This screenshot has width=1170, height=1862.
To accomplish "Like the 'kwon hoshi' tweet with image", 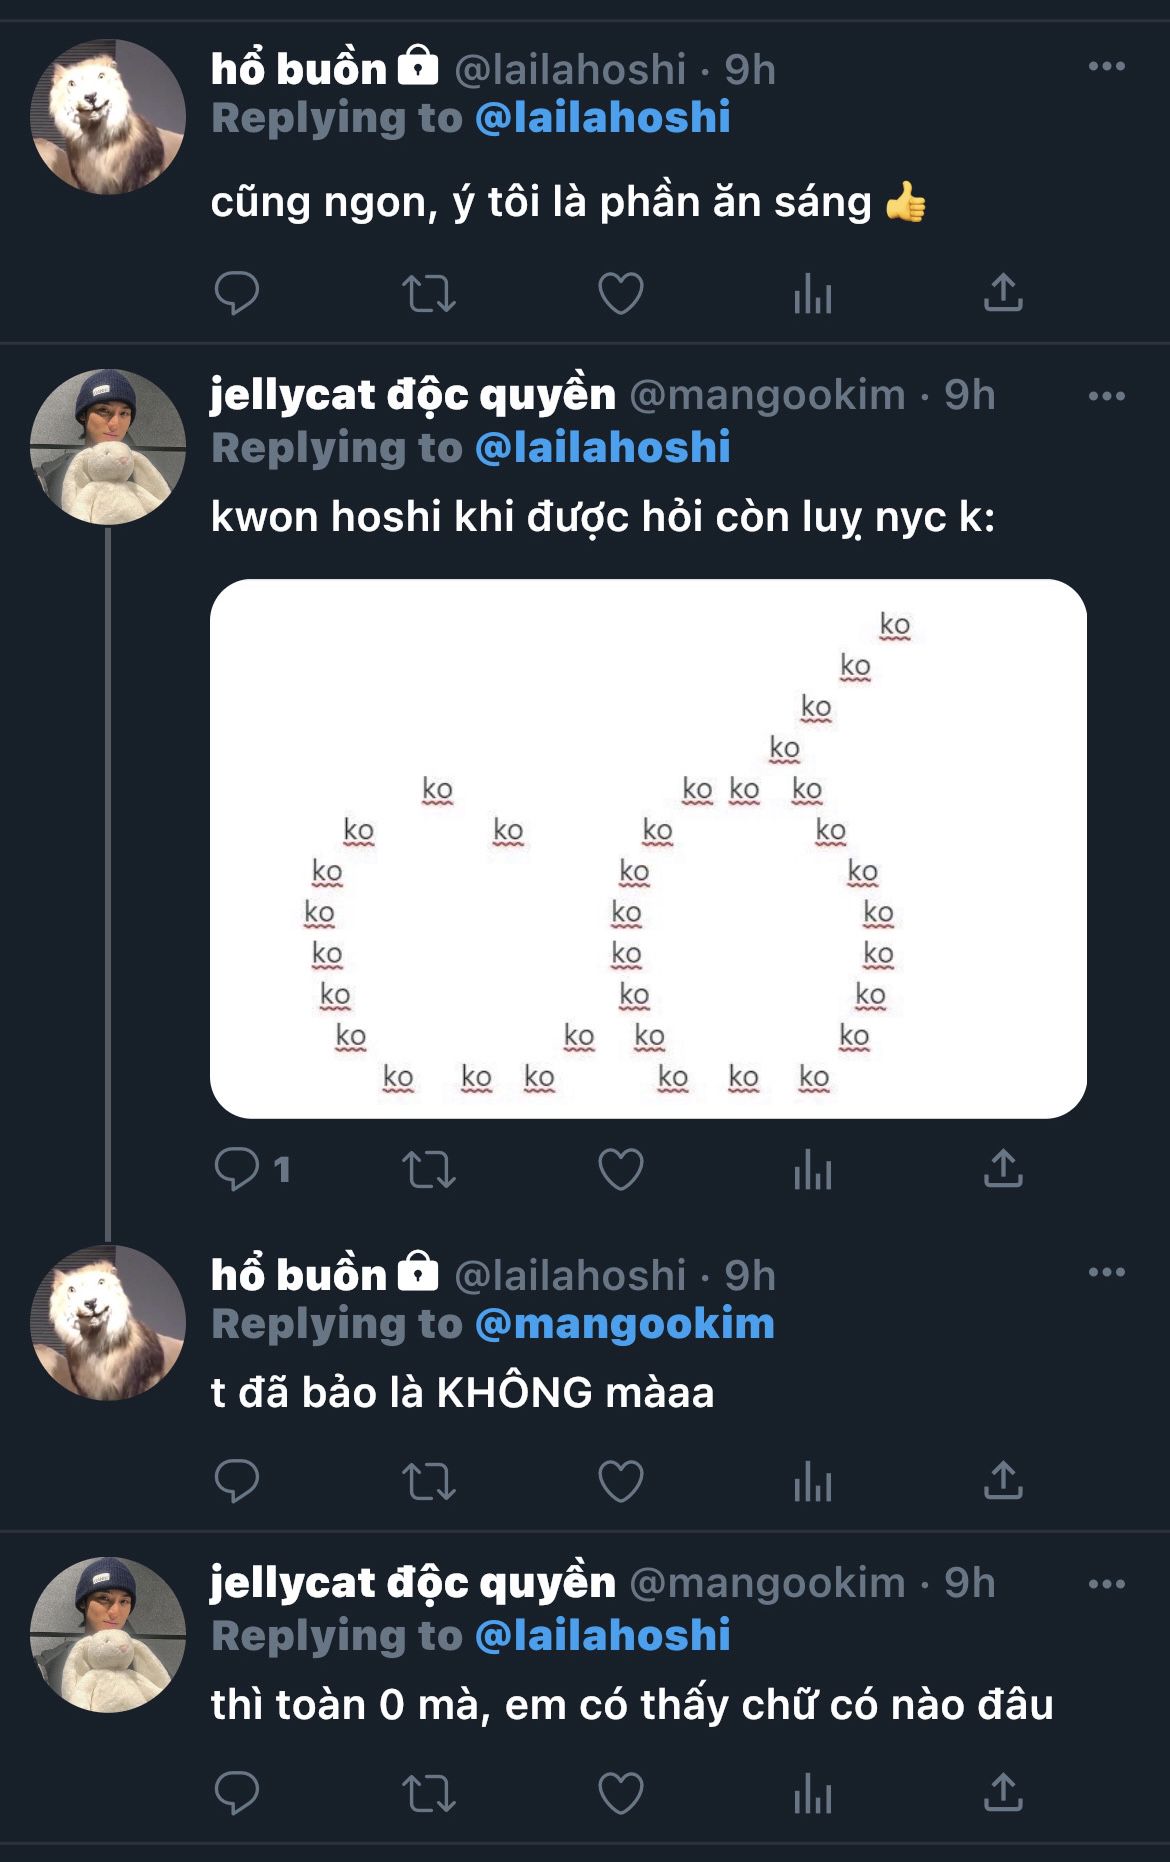I will [621, 1169].
